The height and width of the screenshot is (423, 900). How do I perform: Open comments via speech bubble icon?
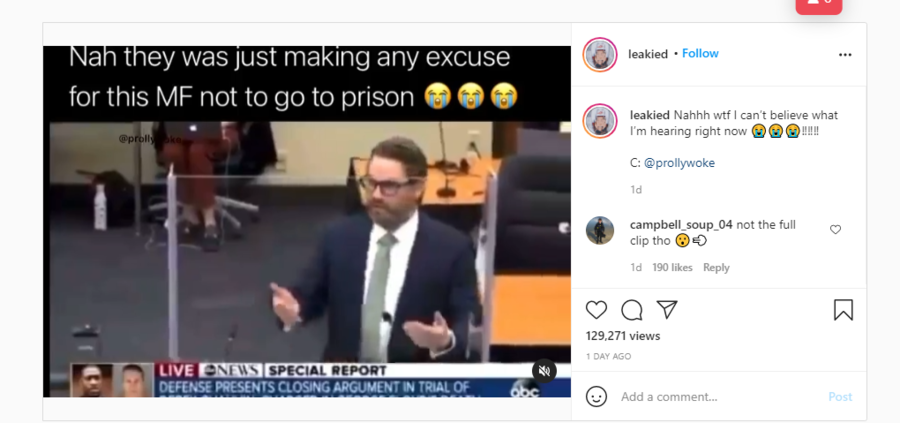point(631,310)
